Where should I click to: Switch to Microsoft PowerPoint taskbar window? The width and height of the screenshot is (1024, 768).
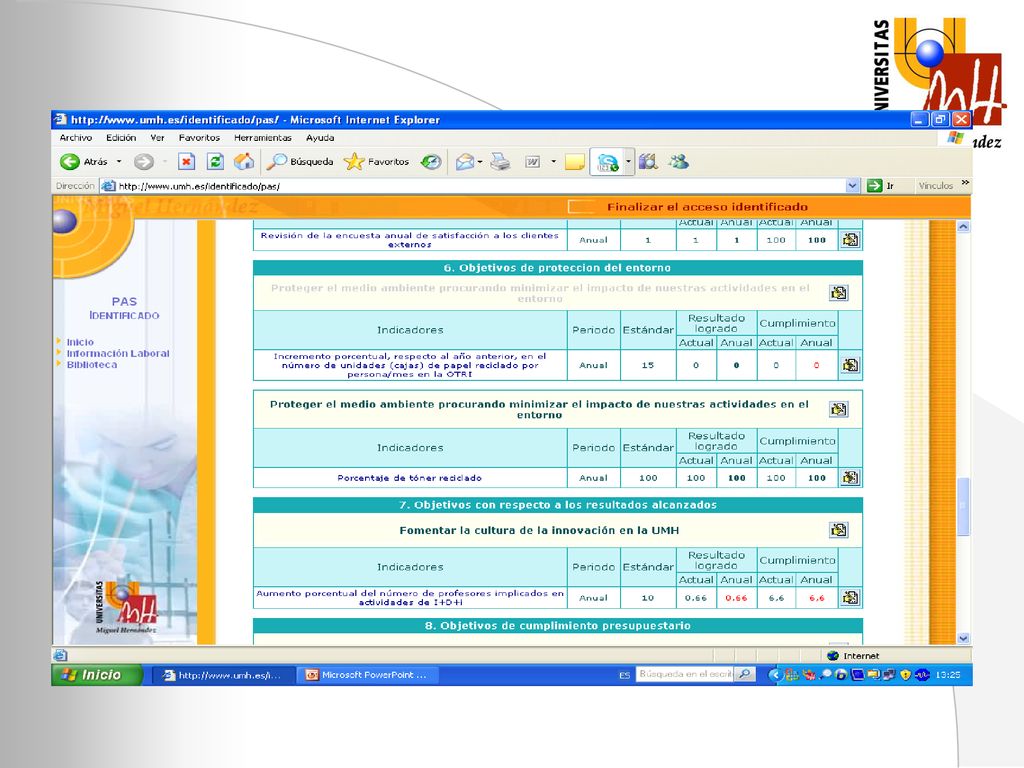[366, 675]
